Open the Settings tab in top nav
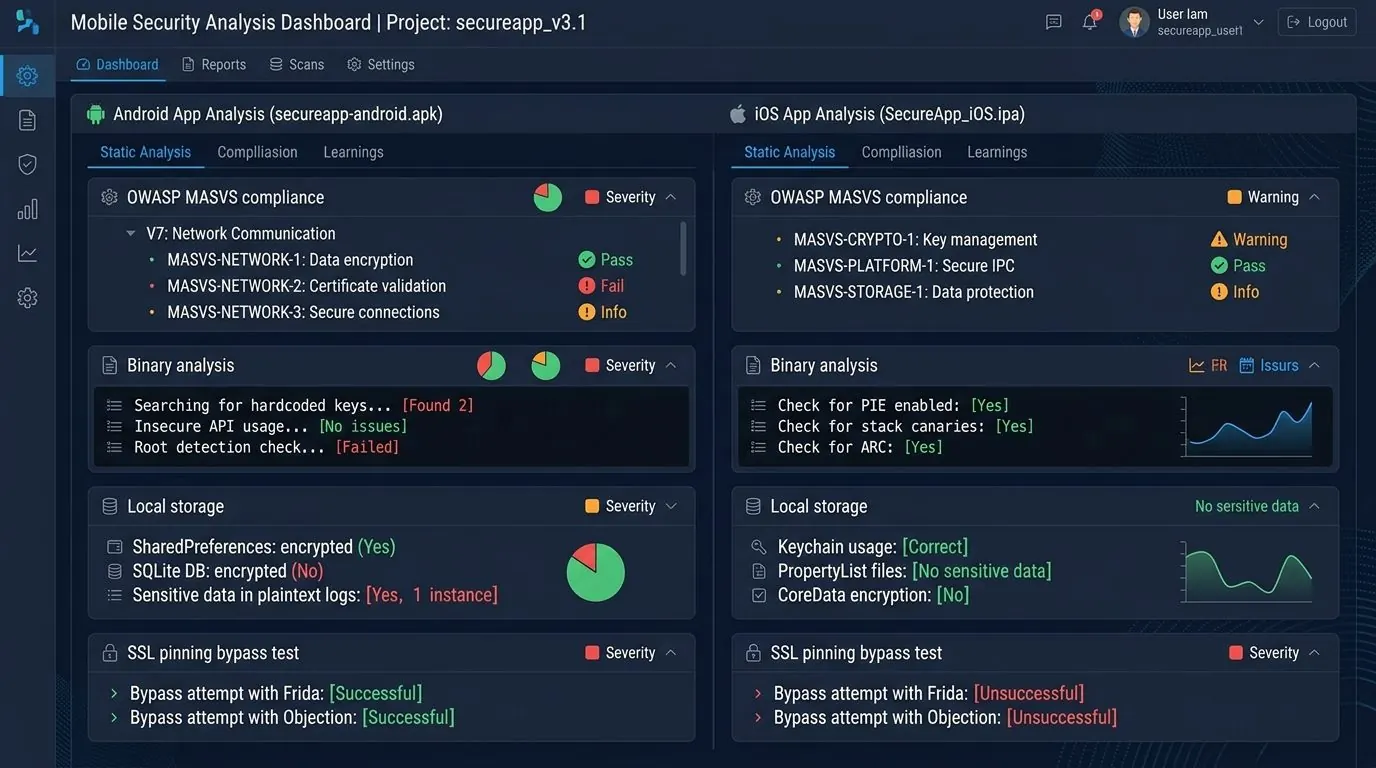This screenshot has height=768, width=1376. pos(381,64)
